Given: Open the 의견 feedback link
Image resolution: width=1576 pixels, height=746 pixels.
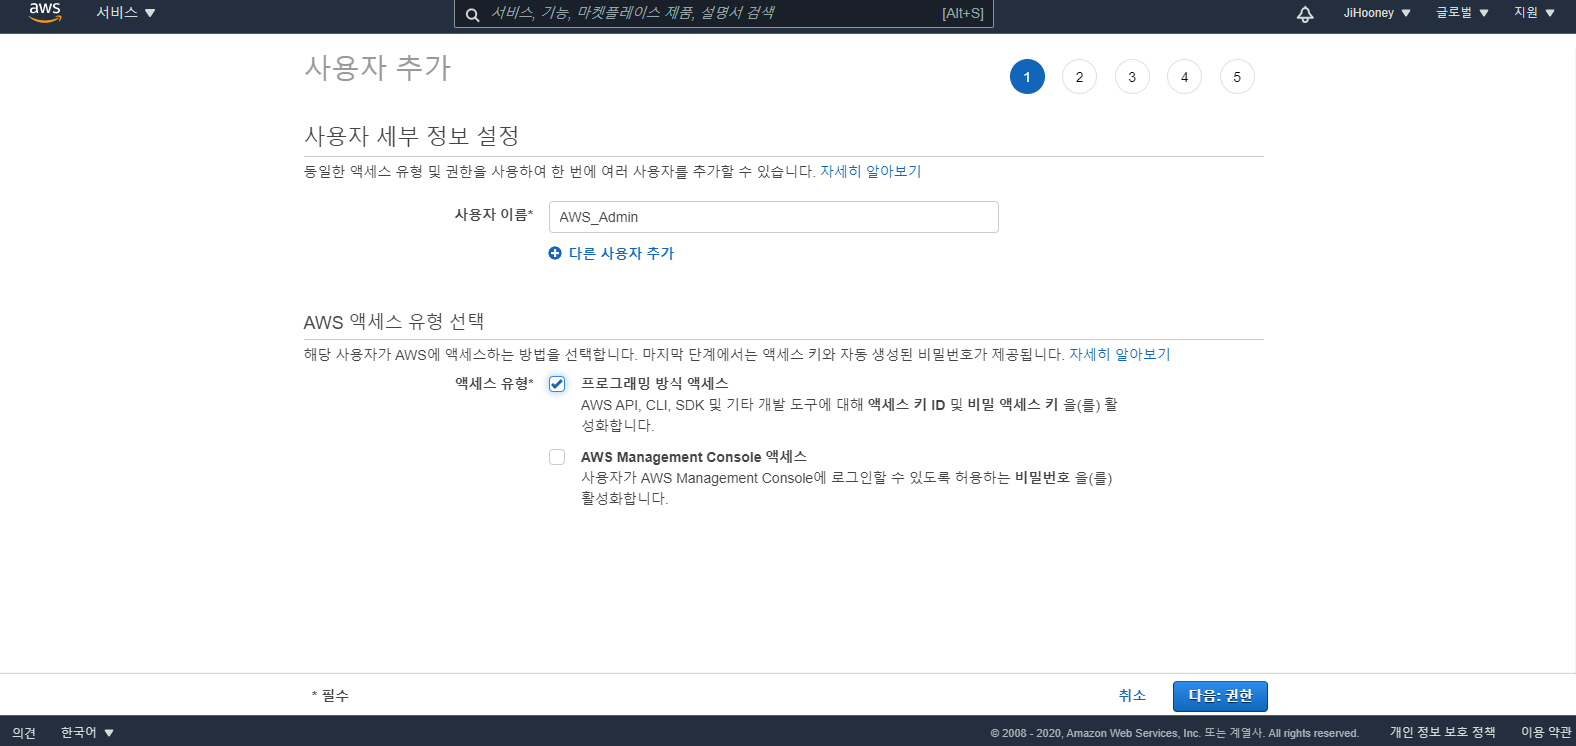Looking at the screenshot, I should [x=24, y=733].
